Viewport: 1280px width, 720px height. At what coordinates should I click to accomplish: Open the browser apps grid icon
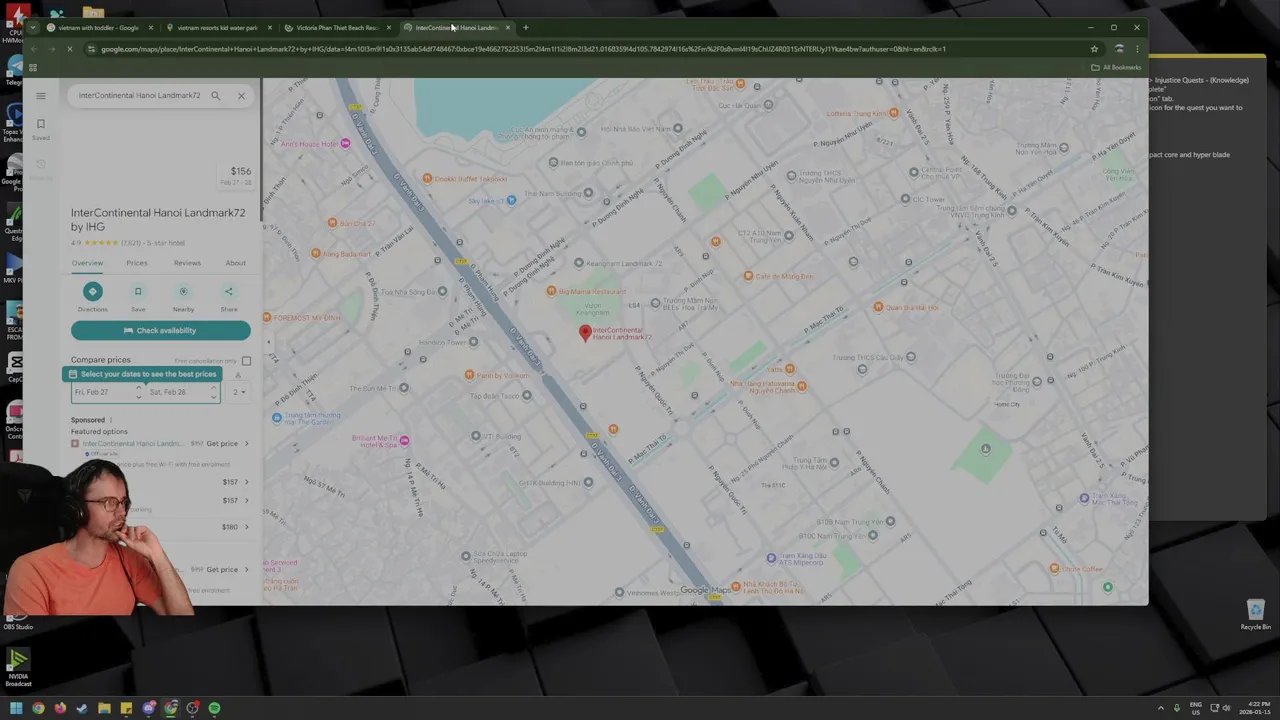click(33, 68)
